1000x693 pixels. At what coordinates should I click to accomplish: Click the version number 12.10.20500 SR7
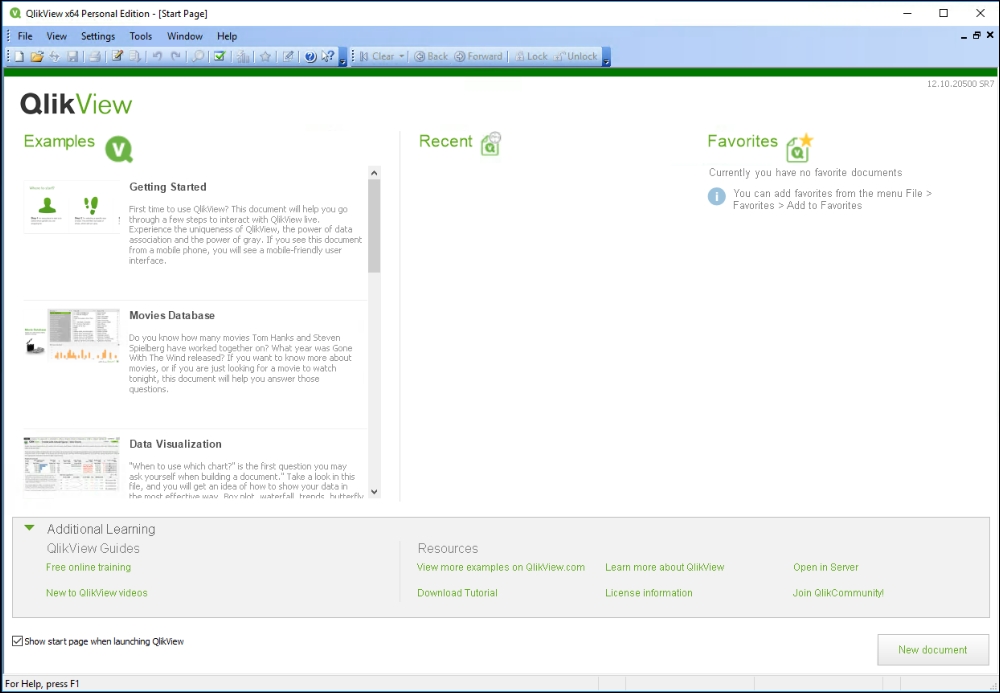960,84
